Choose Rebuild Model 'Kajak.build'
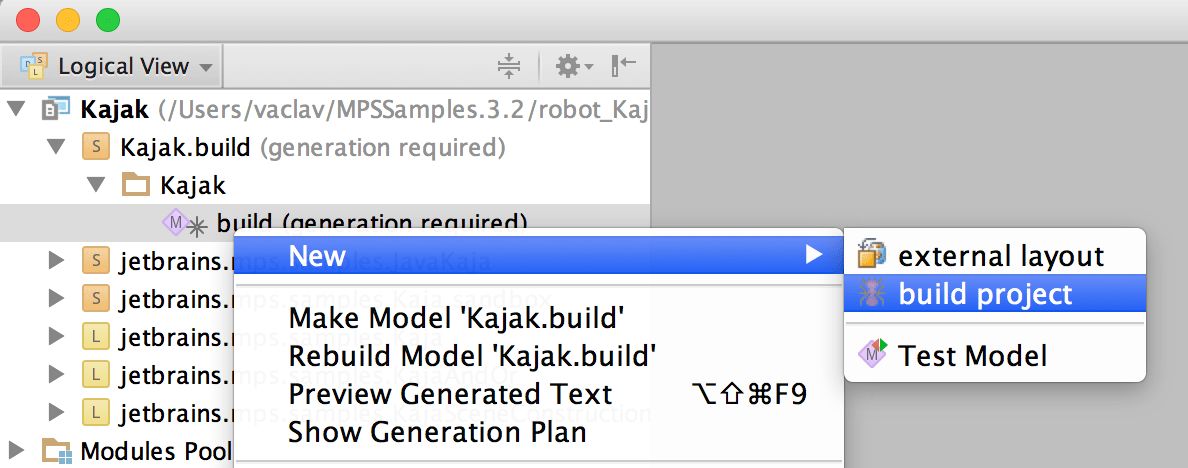Image resolution: width=1188 pixels, height=468 pixels. tap(472, 355)
